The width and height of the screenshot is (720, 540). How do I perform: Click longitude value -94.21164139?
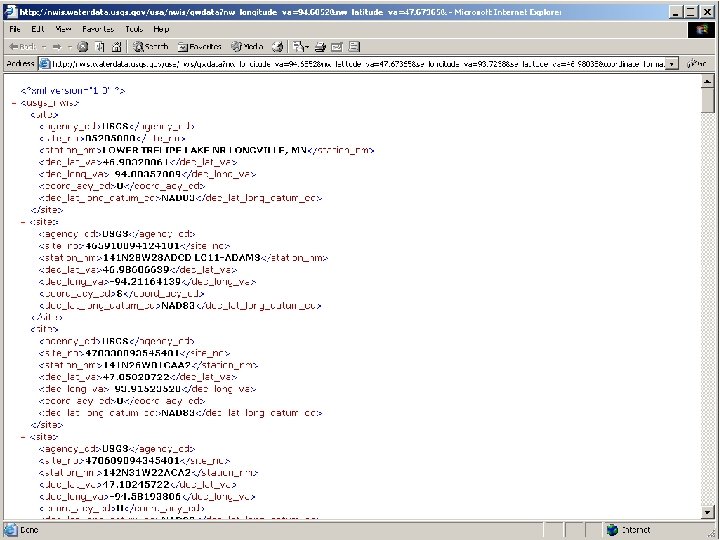145,281
